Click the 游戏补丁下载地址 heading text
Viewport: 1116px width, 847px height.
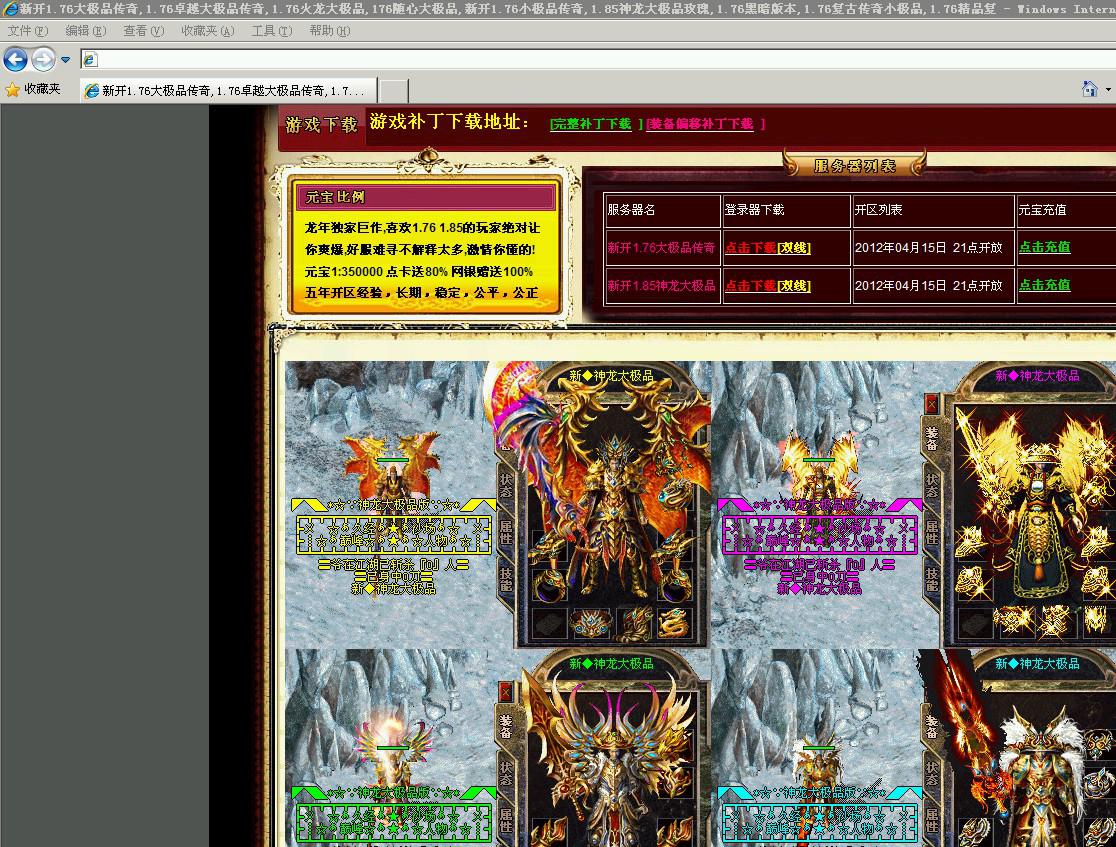450,122
